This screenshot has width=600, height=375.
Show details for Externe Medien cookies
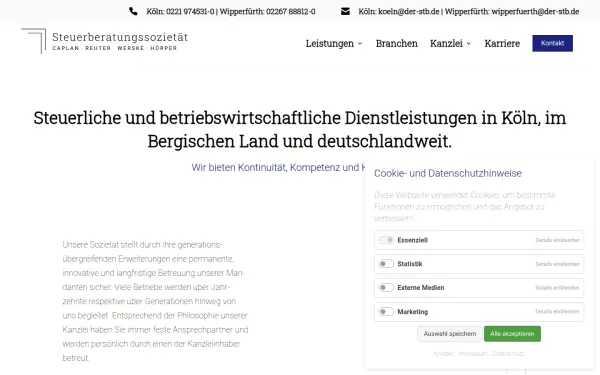pyautogui.click(x=557, y=288)
